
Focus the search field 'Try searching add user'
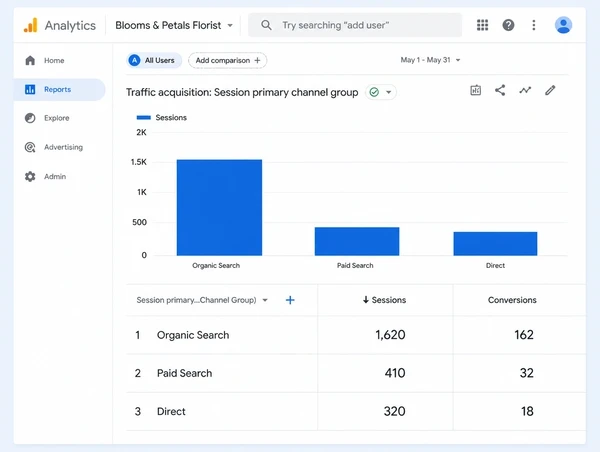coord(355,25)
